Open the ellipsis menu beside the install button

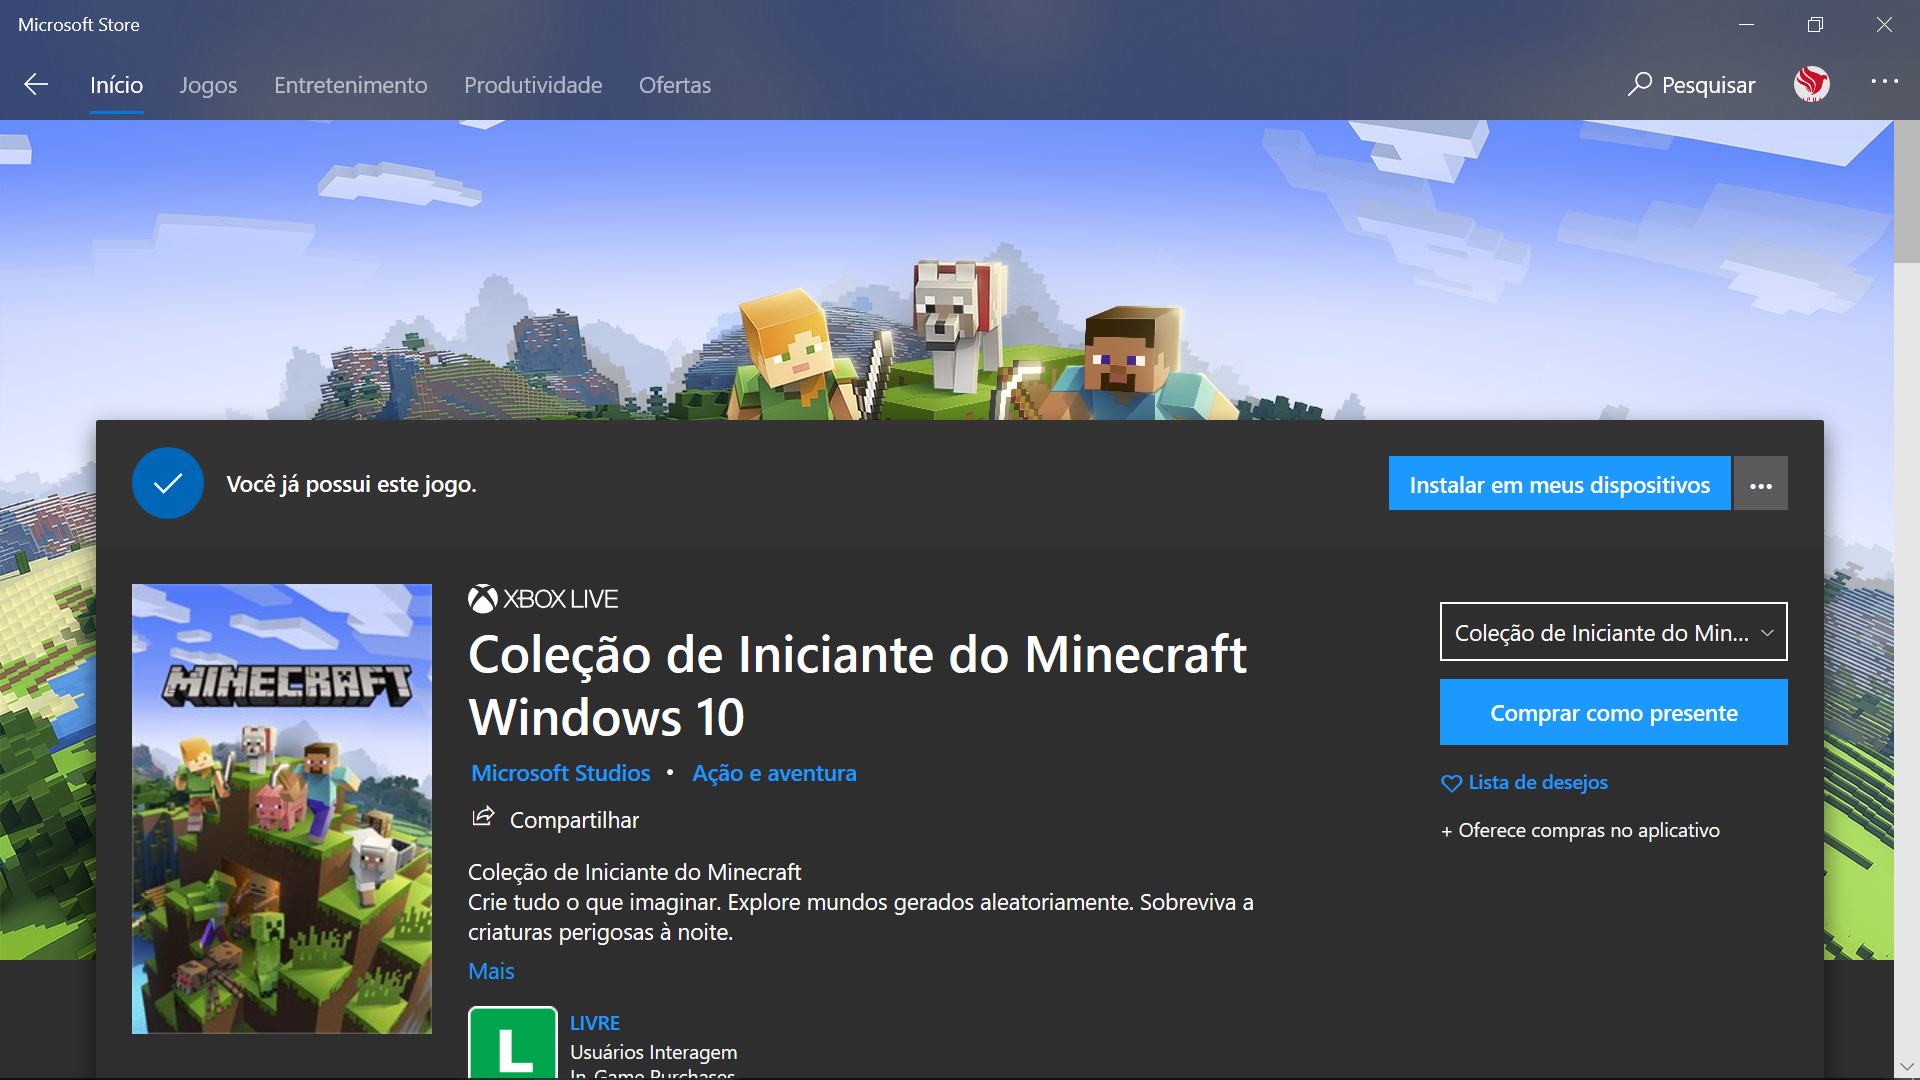click(x=1761, y=484)
